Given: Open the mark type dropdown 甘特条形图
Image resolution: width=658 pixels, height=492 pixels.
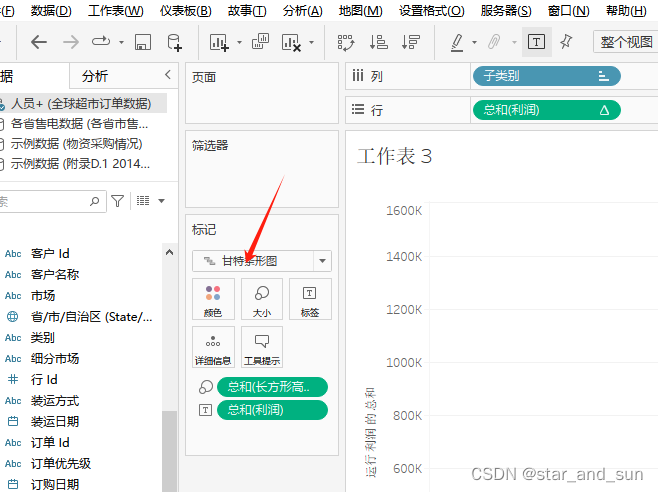Looking at the screenshot, I should coord(262,261).
